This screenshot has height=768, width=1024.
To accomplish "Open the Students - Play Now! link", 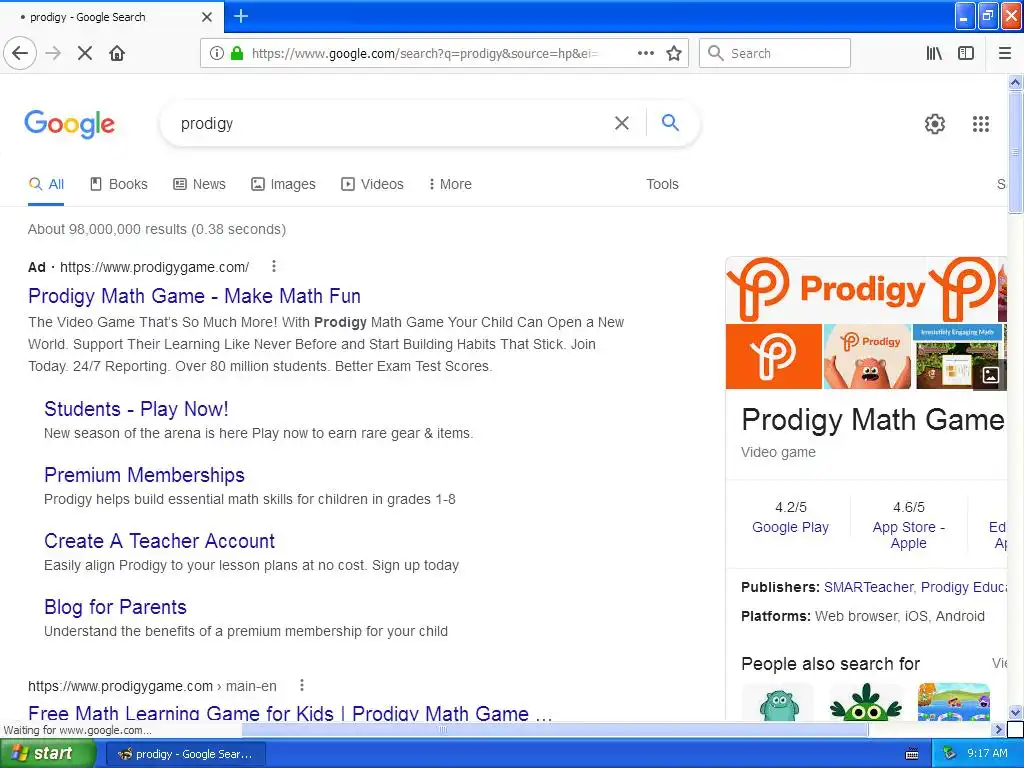I will click(x=136, y=409).
